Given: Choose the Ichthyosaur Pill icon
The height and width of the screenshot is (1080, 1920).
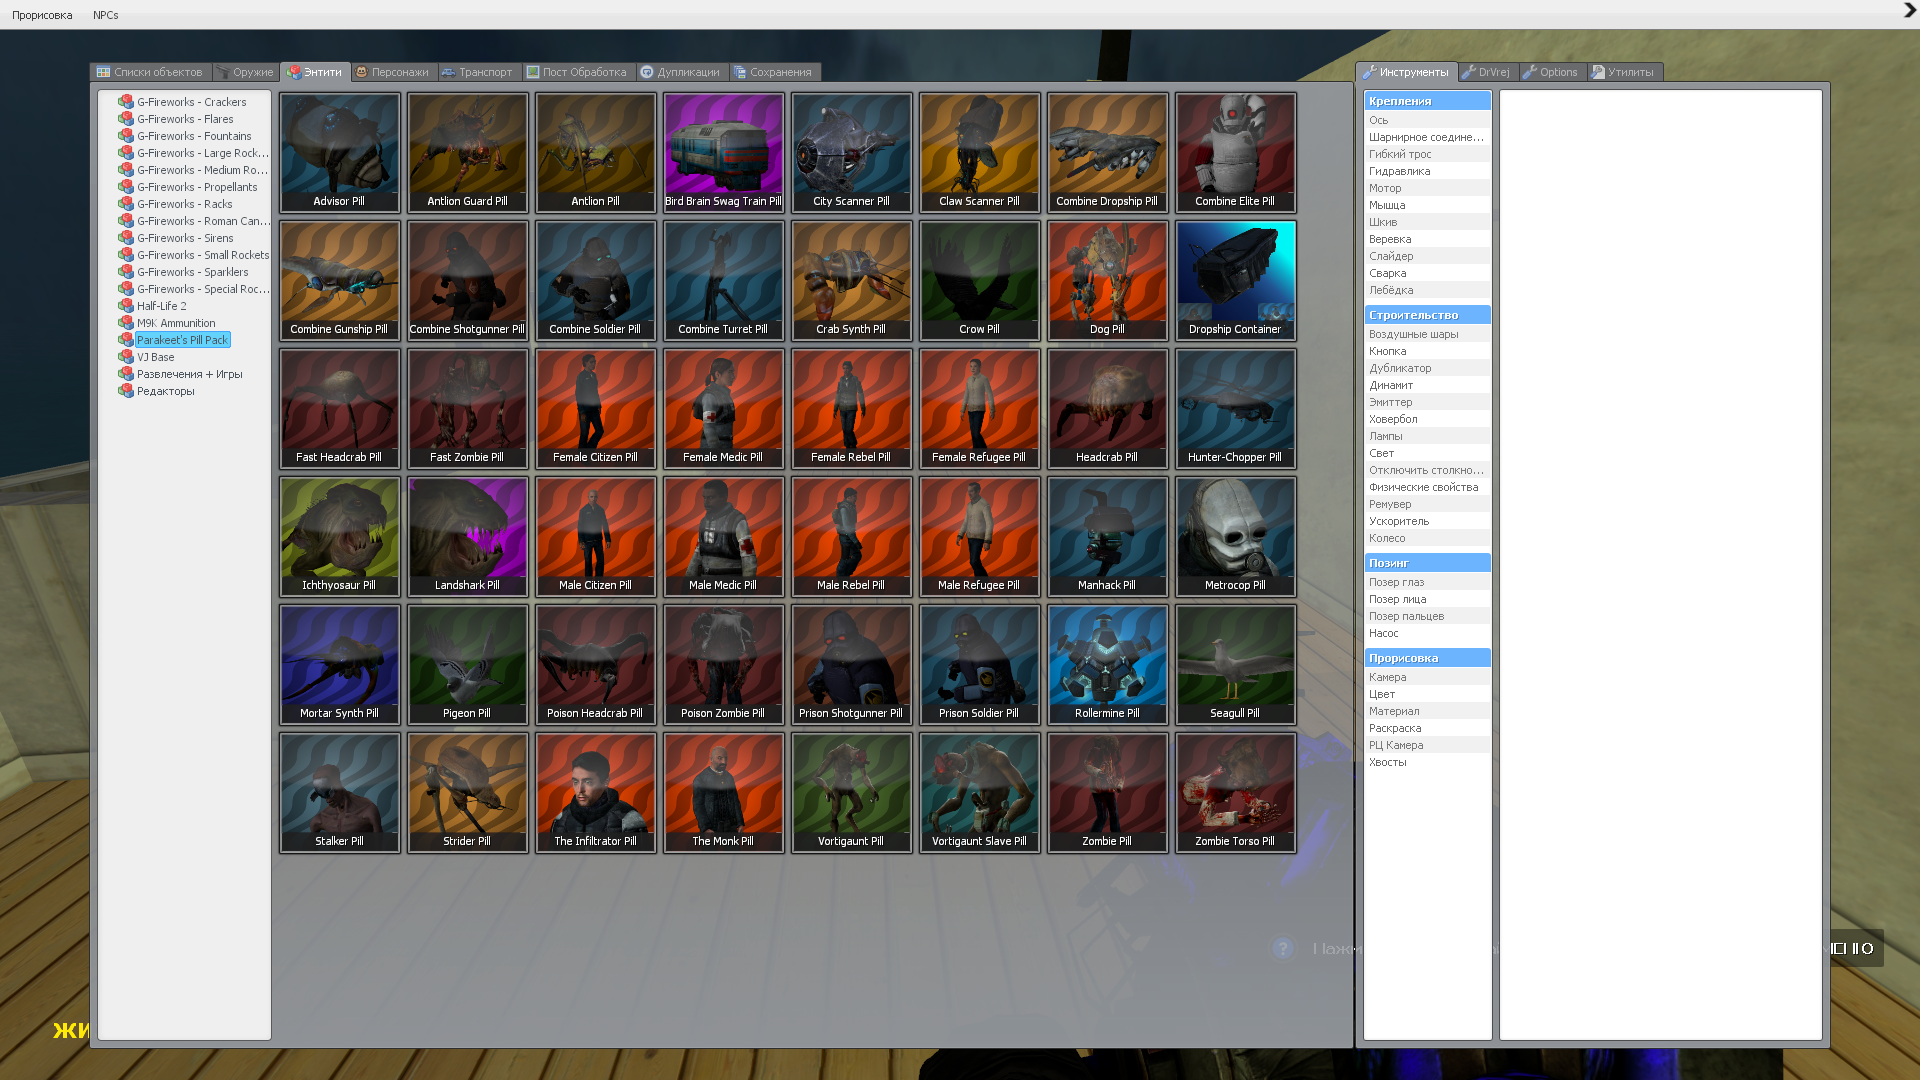Looking at the screenshot, I should (x=340, y=536).
